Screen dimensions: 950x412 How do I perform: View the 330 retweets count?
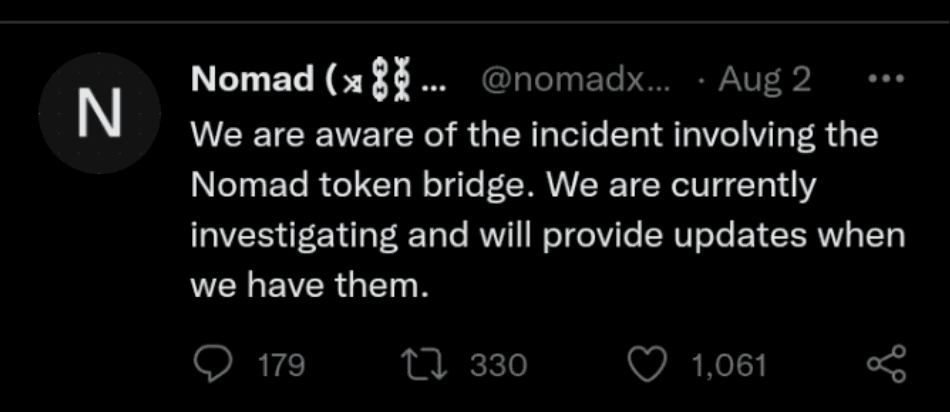(499, 366)
